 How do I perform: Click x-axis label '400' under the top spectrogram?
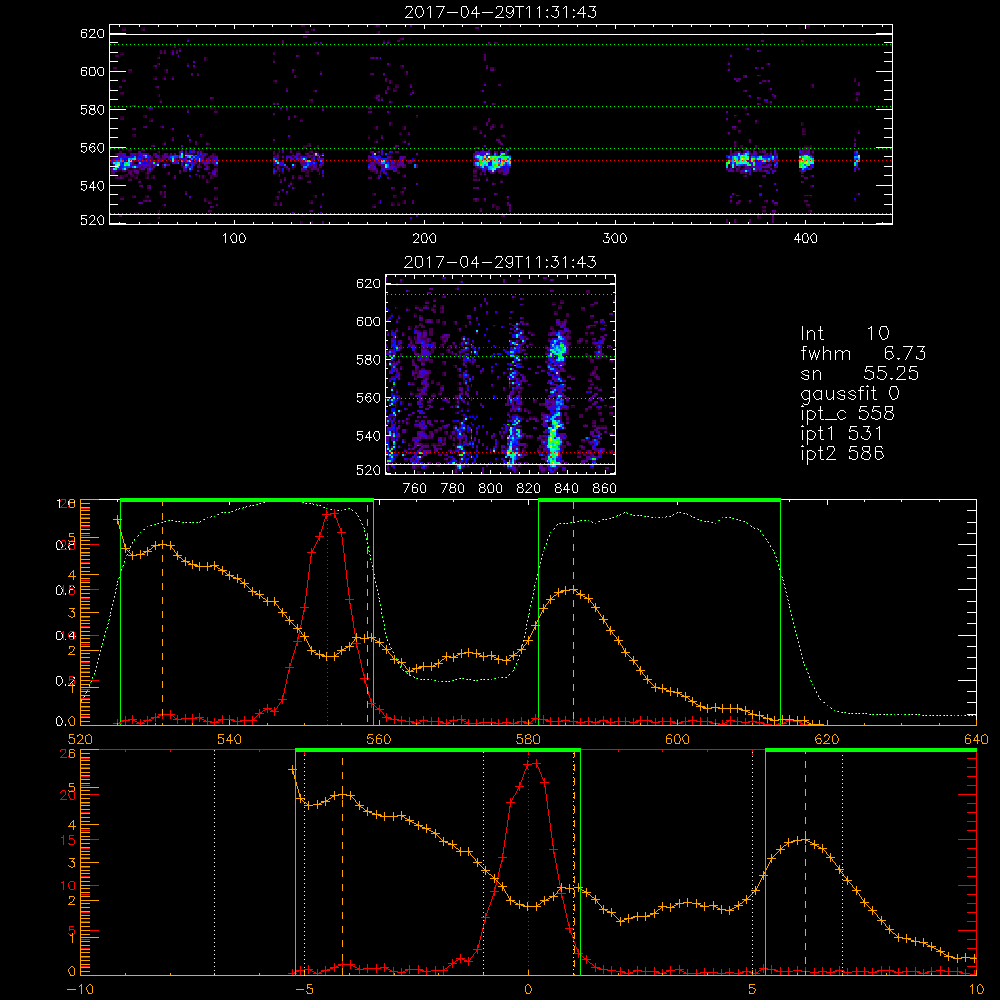[805, 239]
